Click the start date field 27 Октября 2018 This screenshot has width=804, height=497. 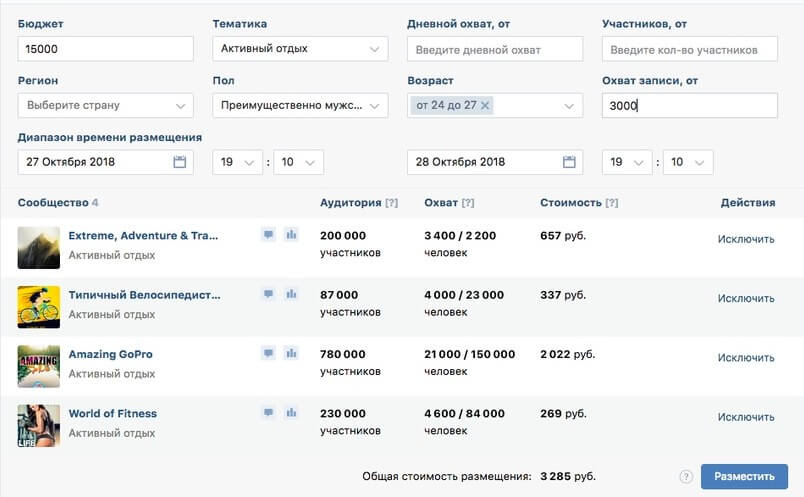[x=106, y=162]
